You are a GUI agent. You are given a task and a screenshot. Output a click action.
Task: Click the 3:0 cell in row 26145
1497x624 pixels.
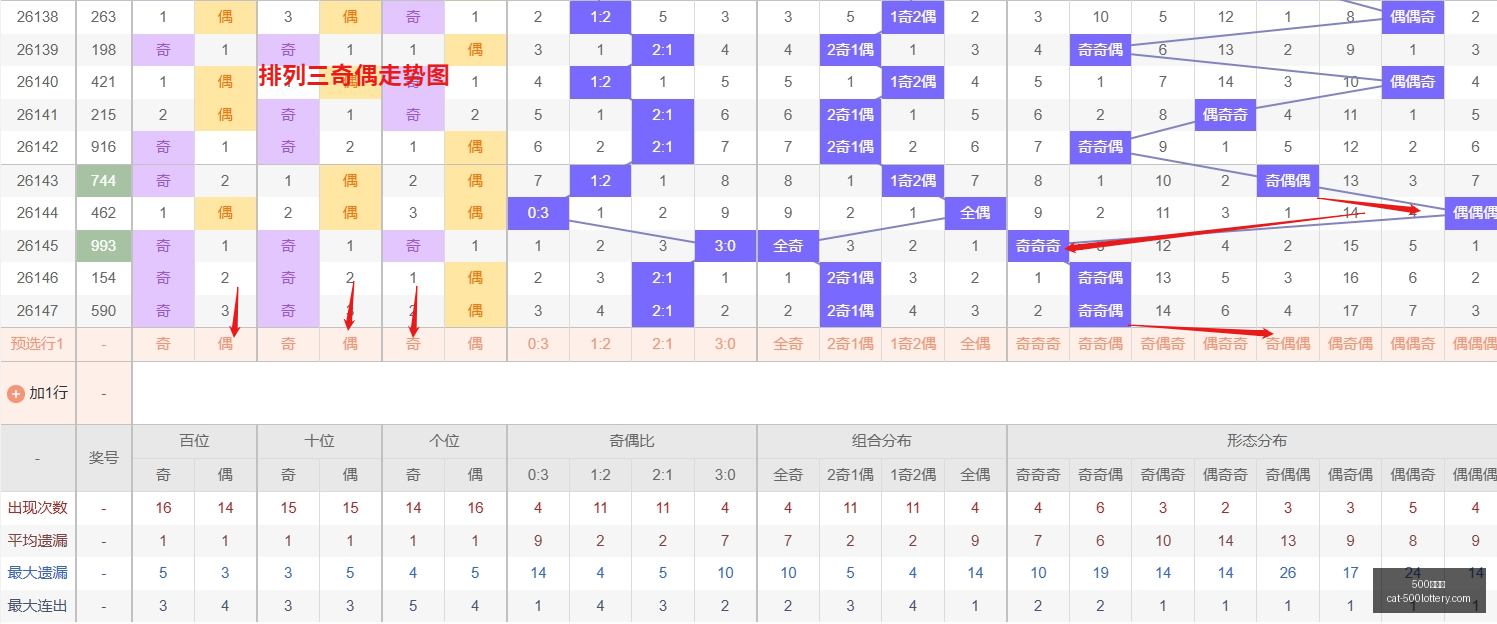click(x=725, y=246)
